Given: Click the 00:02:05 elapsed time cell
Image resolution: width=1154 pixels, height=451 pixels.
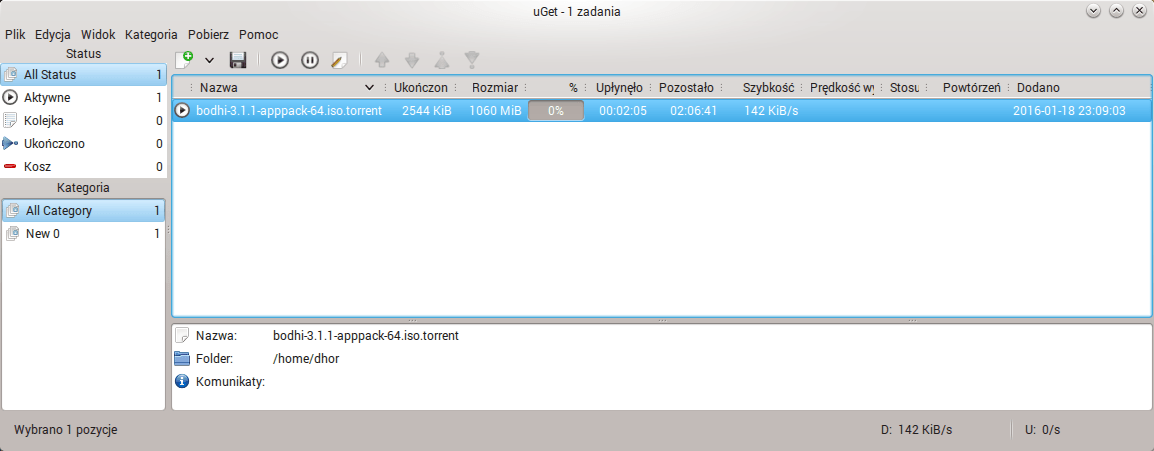Looking at the screenshot, I should point(623,110).
